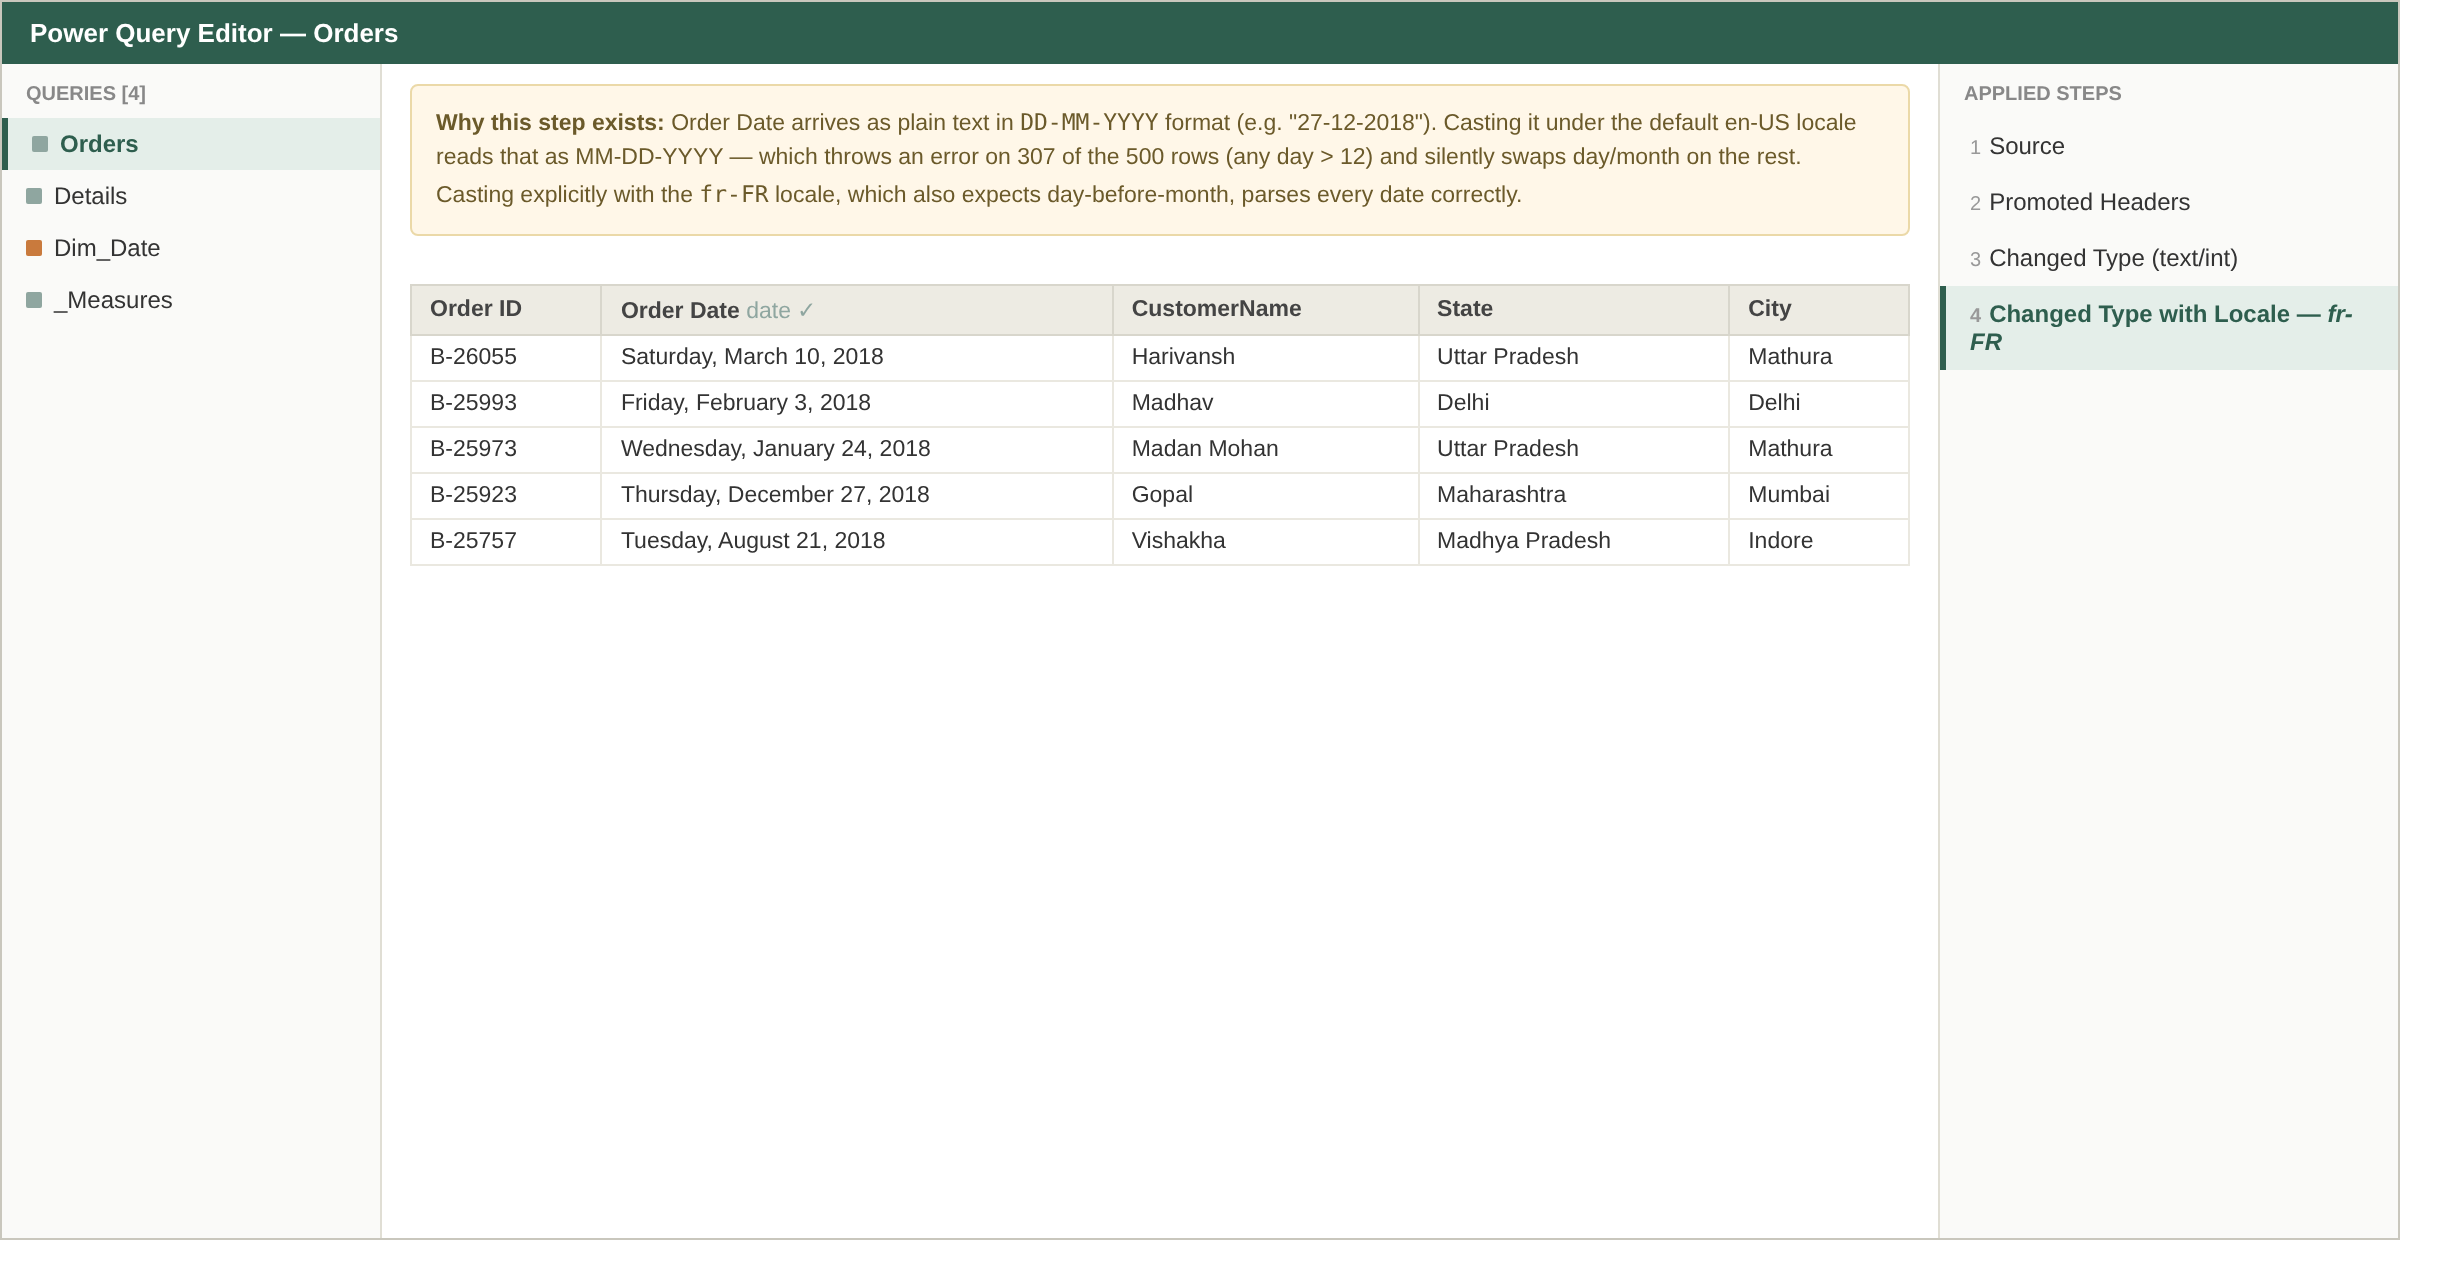Select cell B-26055
This screenshot has height=1280, width=2440.
click(506, 357)
